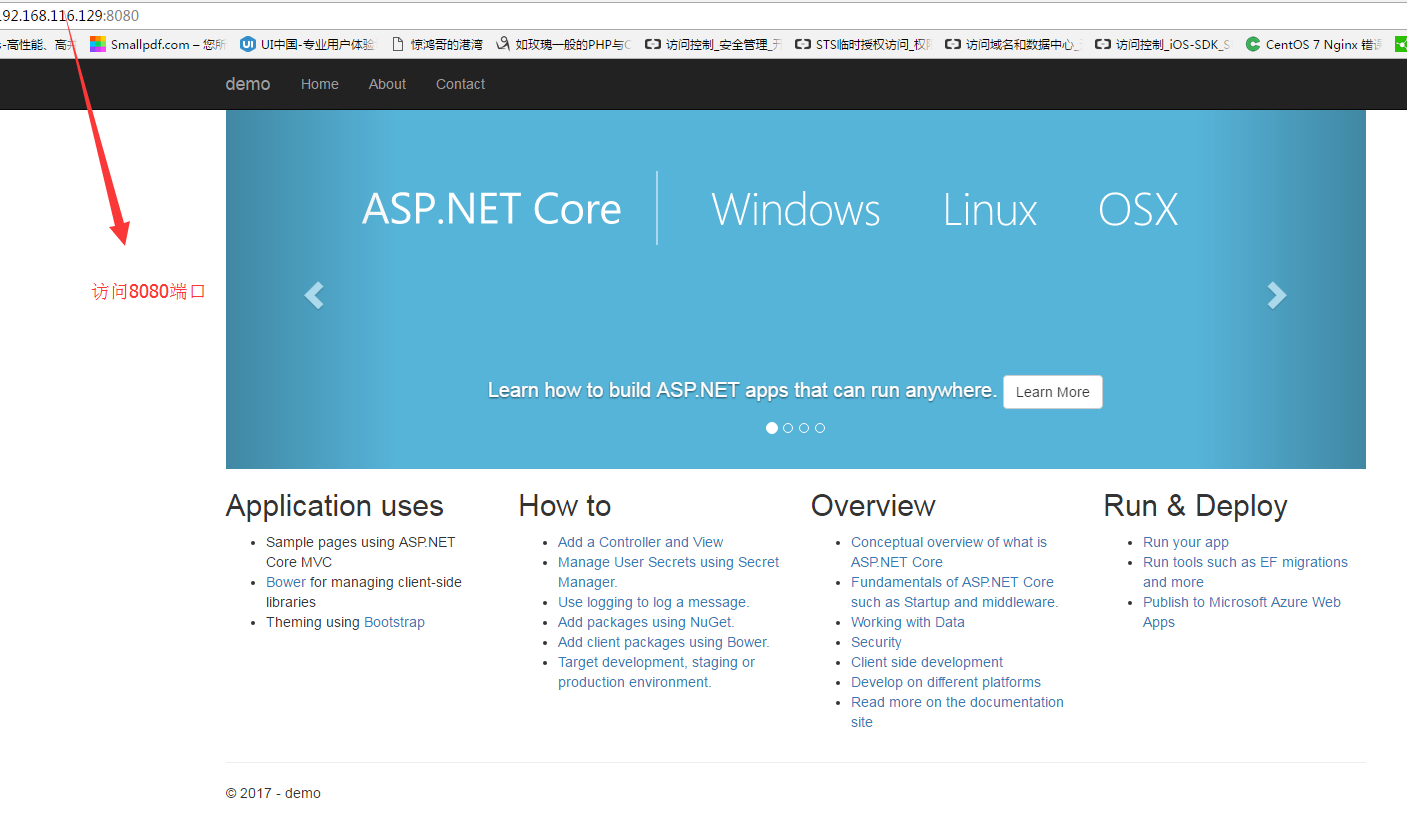Click the Learn More button
Viewport: 1407px width, 817px height.
click(x=1052, y=391)
